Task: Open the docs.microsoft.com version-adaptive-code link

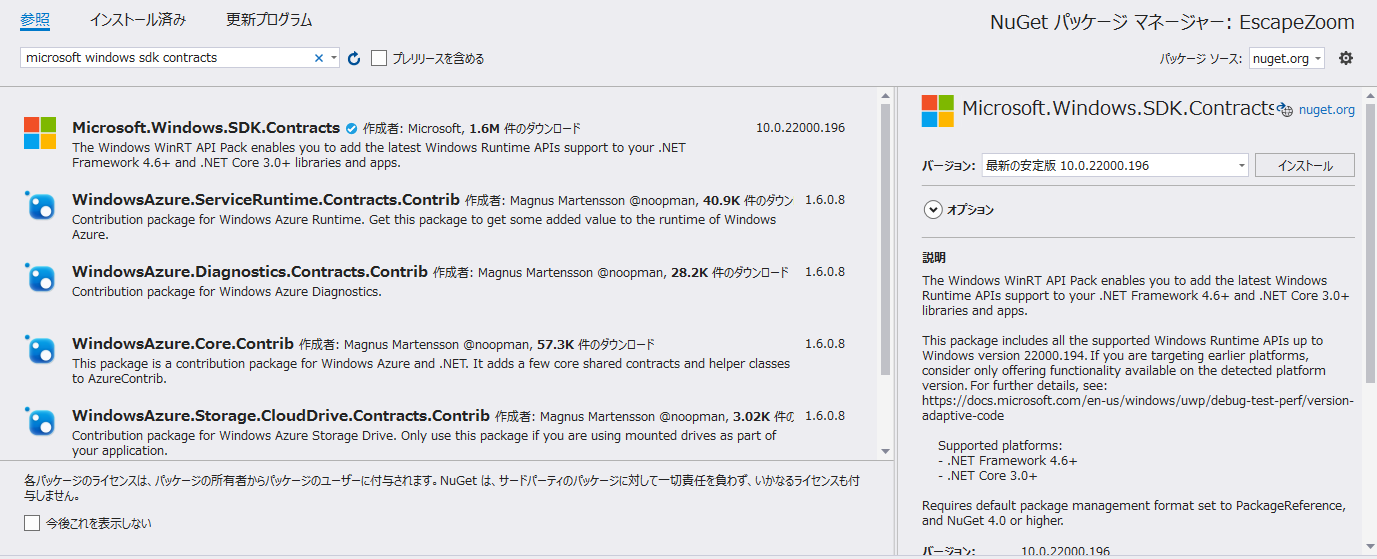Action: (x=1138, y=408)
